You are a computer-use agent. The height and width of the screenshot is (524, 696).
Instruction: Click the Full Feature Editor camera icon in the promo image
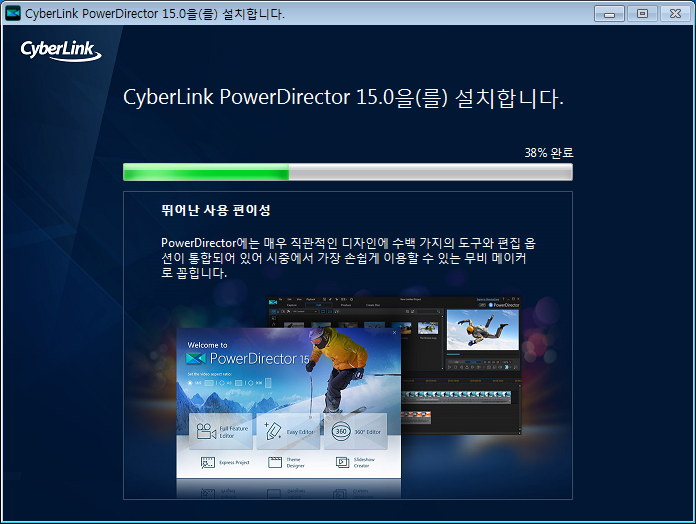coord(206,431)
